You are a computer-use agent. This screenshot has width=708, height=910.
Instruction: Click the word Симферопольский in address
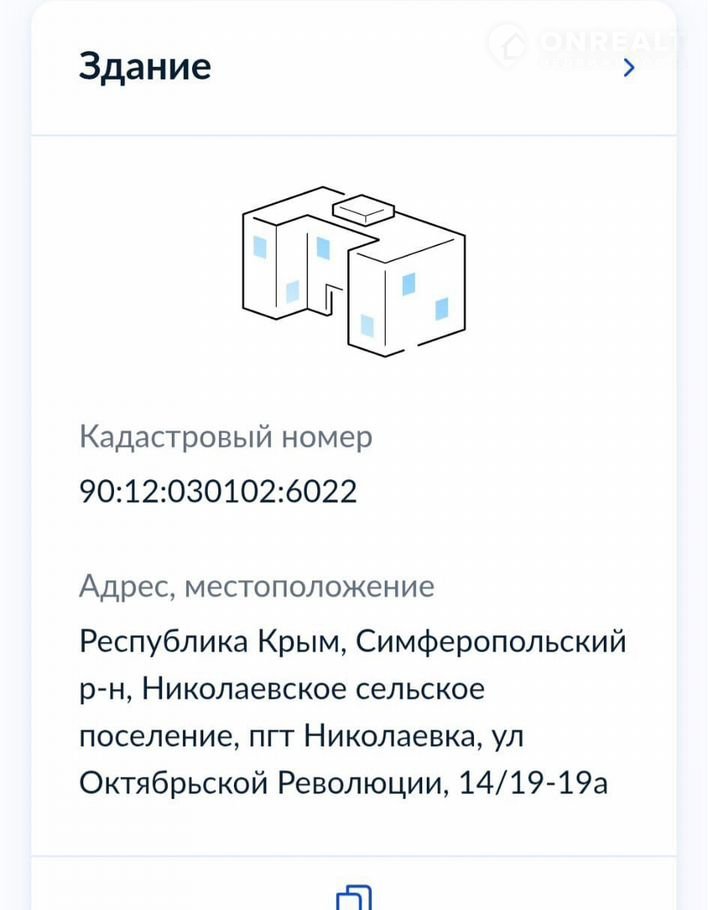[491, 640]
